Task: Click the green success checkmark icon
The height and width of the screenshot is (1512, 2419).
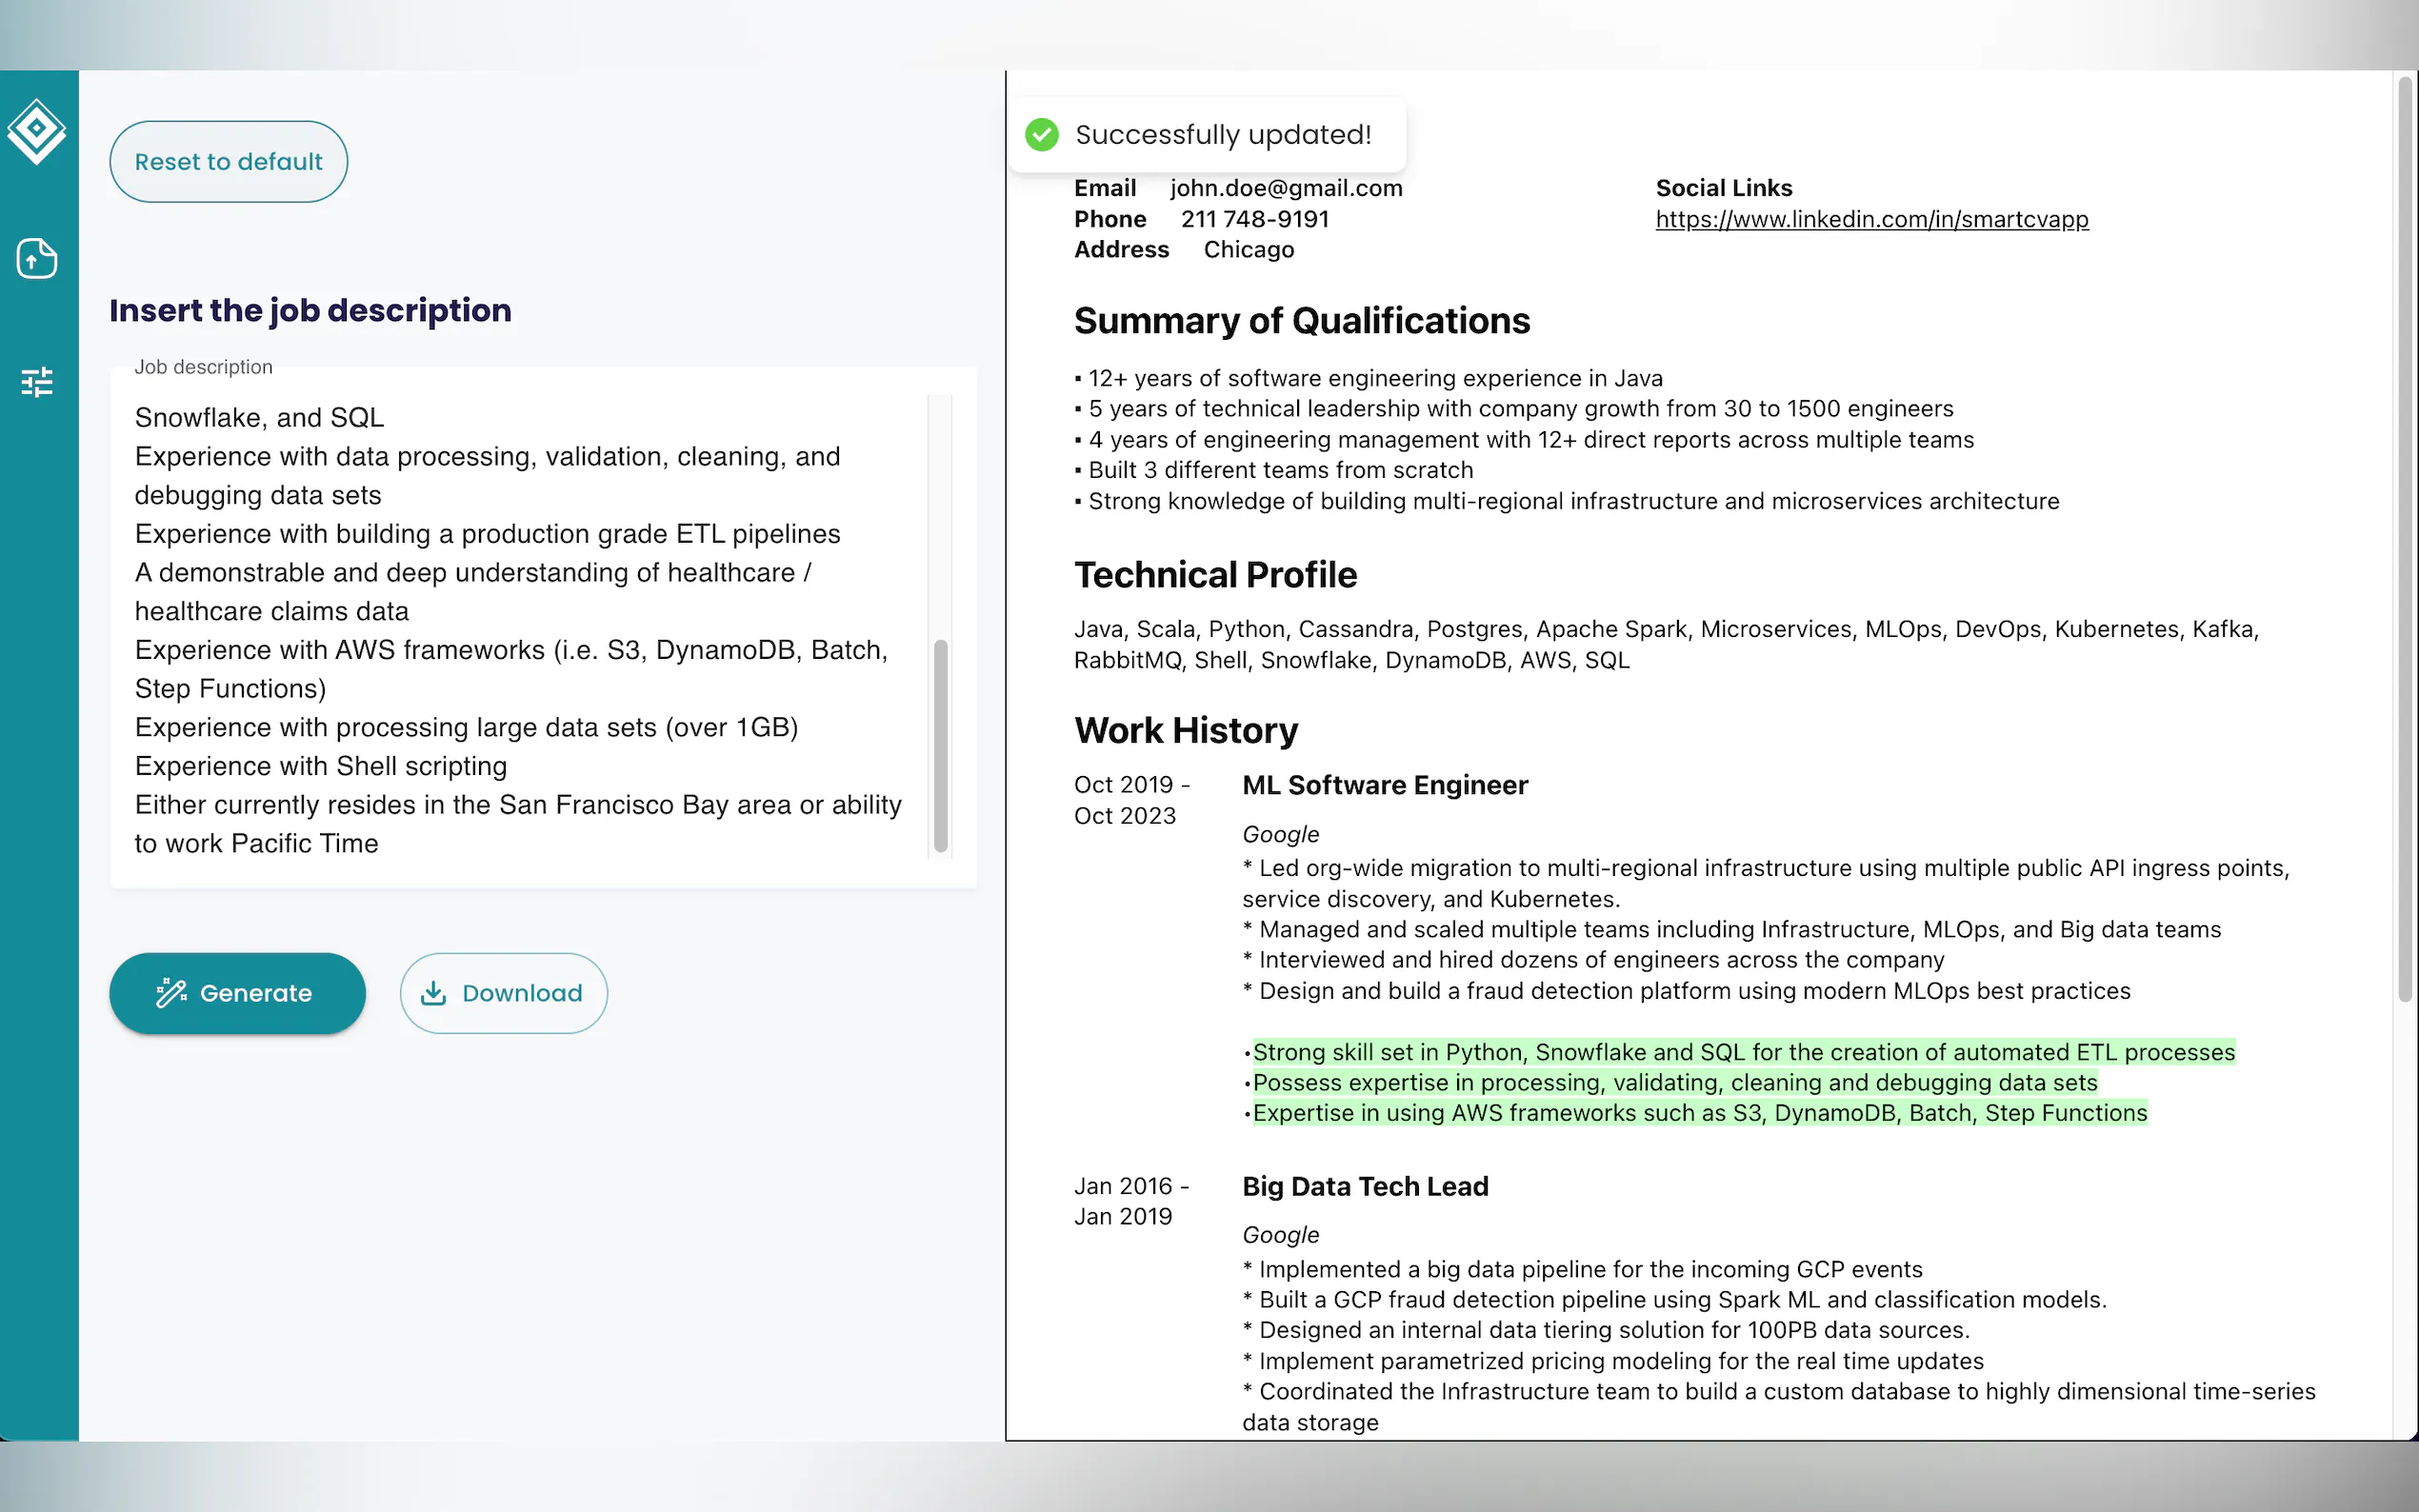Action: pos(1041,134)
